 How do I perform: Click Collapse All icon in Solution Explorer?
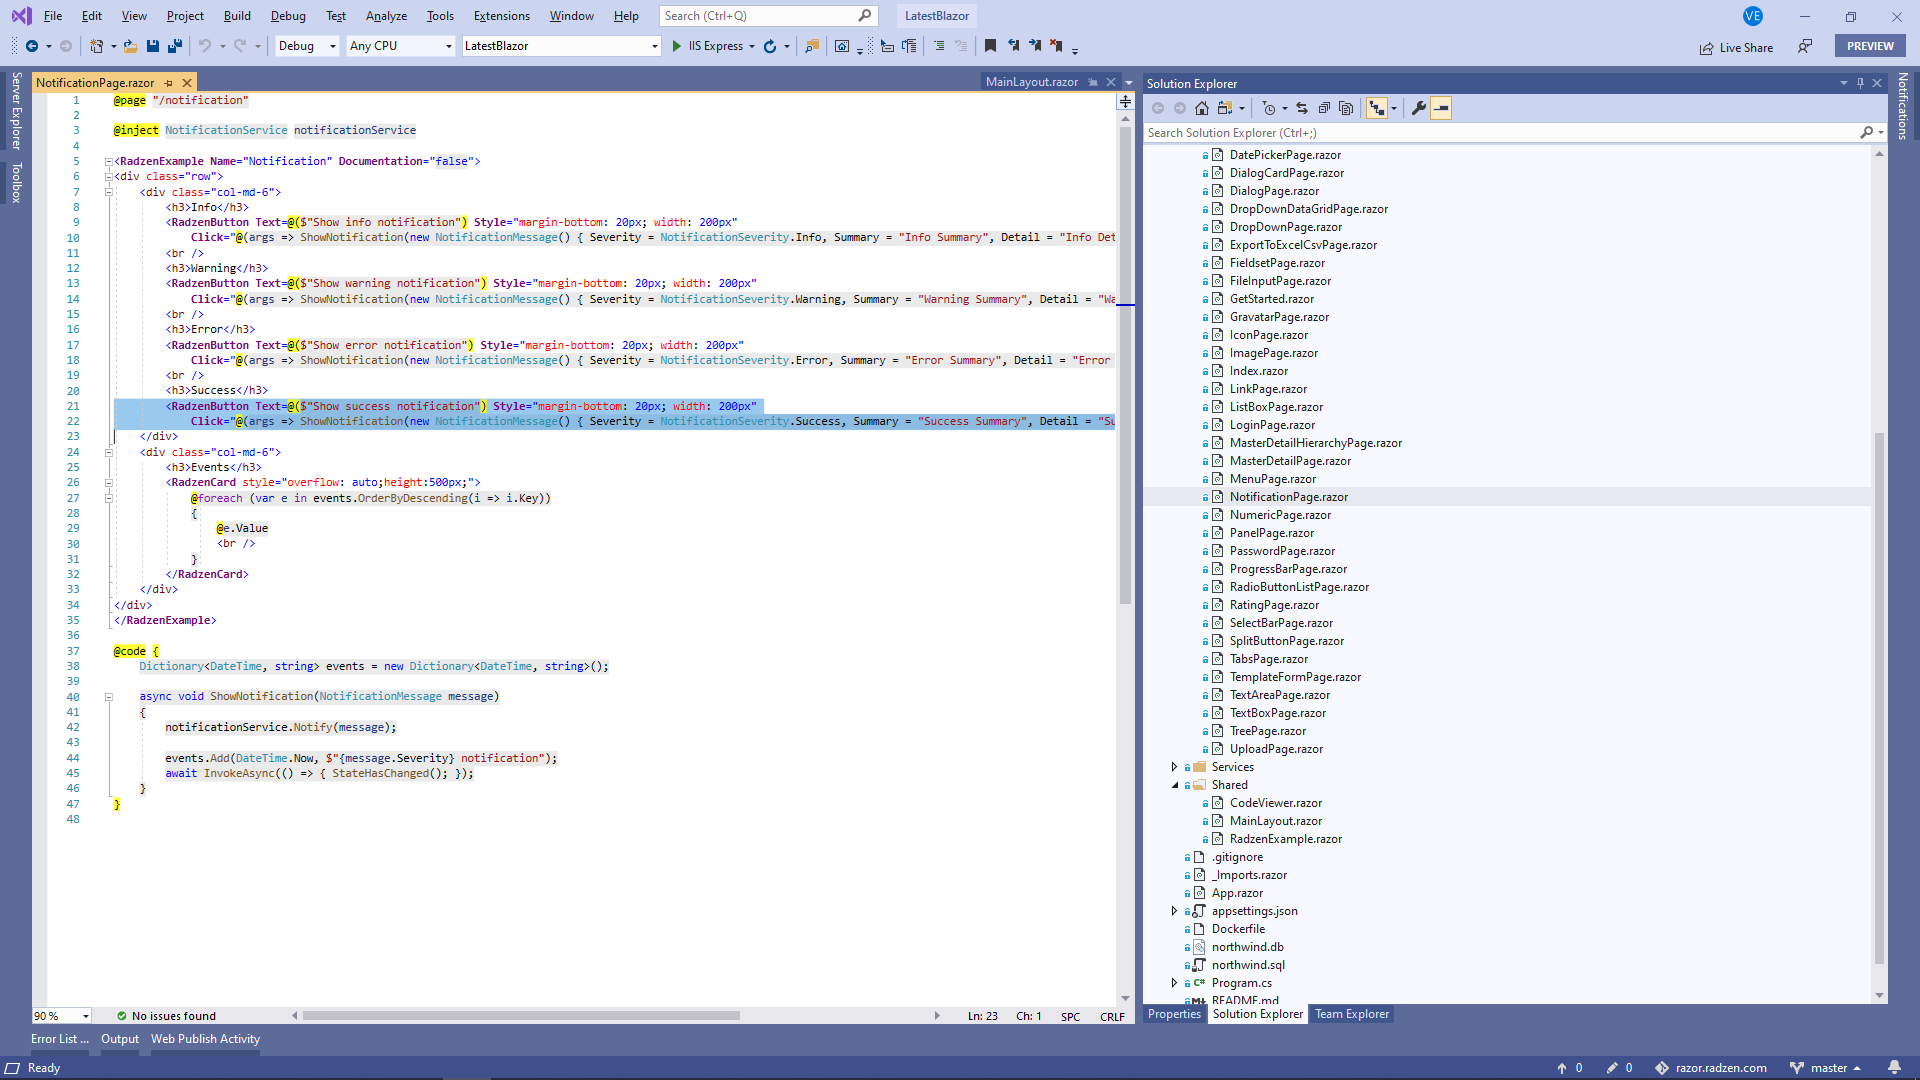tap(1324, 108)
